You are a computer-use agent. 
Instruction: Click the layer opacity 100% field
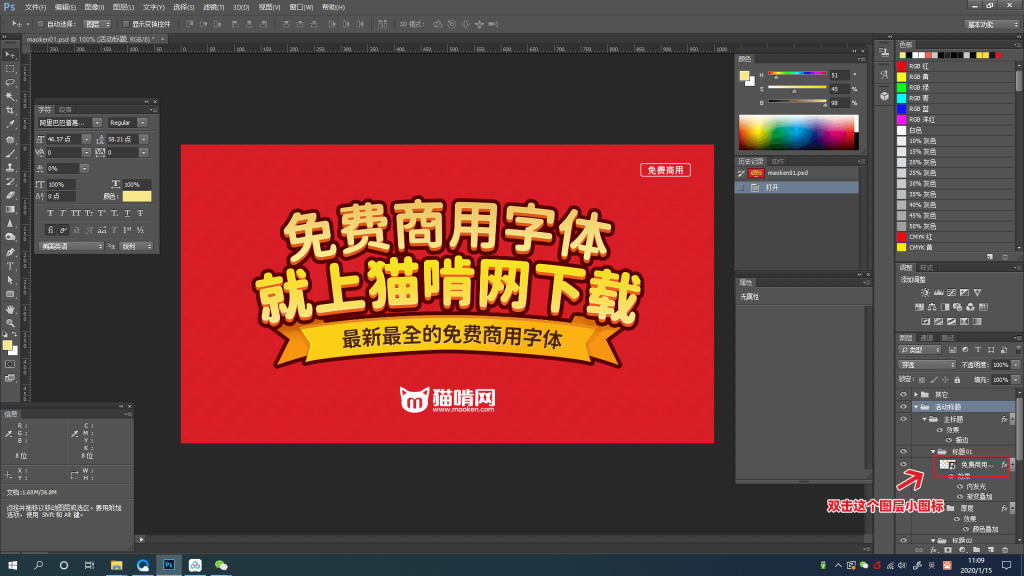tap(1000, 365)
